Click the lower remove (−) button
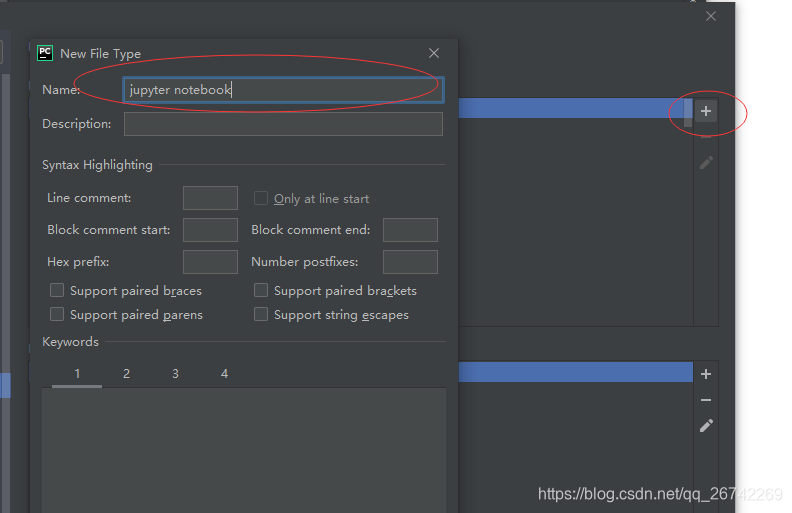The width and height of the screenshot is (792, 513). click(x=706, y=400)
